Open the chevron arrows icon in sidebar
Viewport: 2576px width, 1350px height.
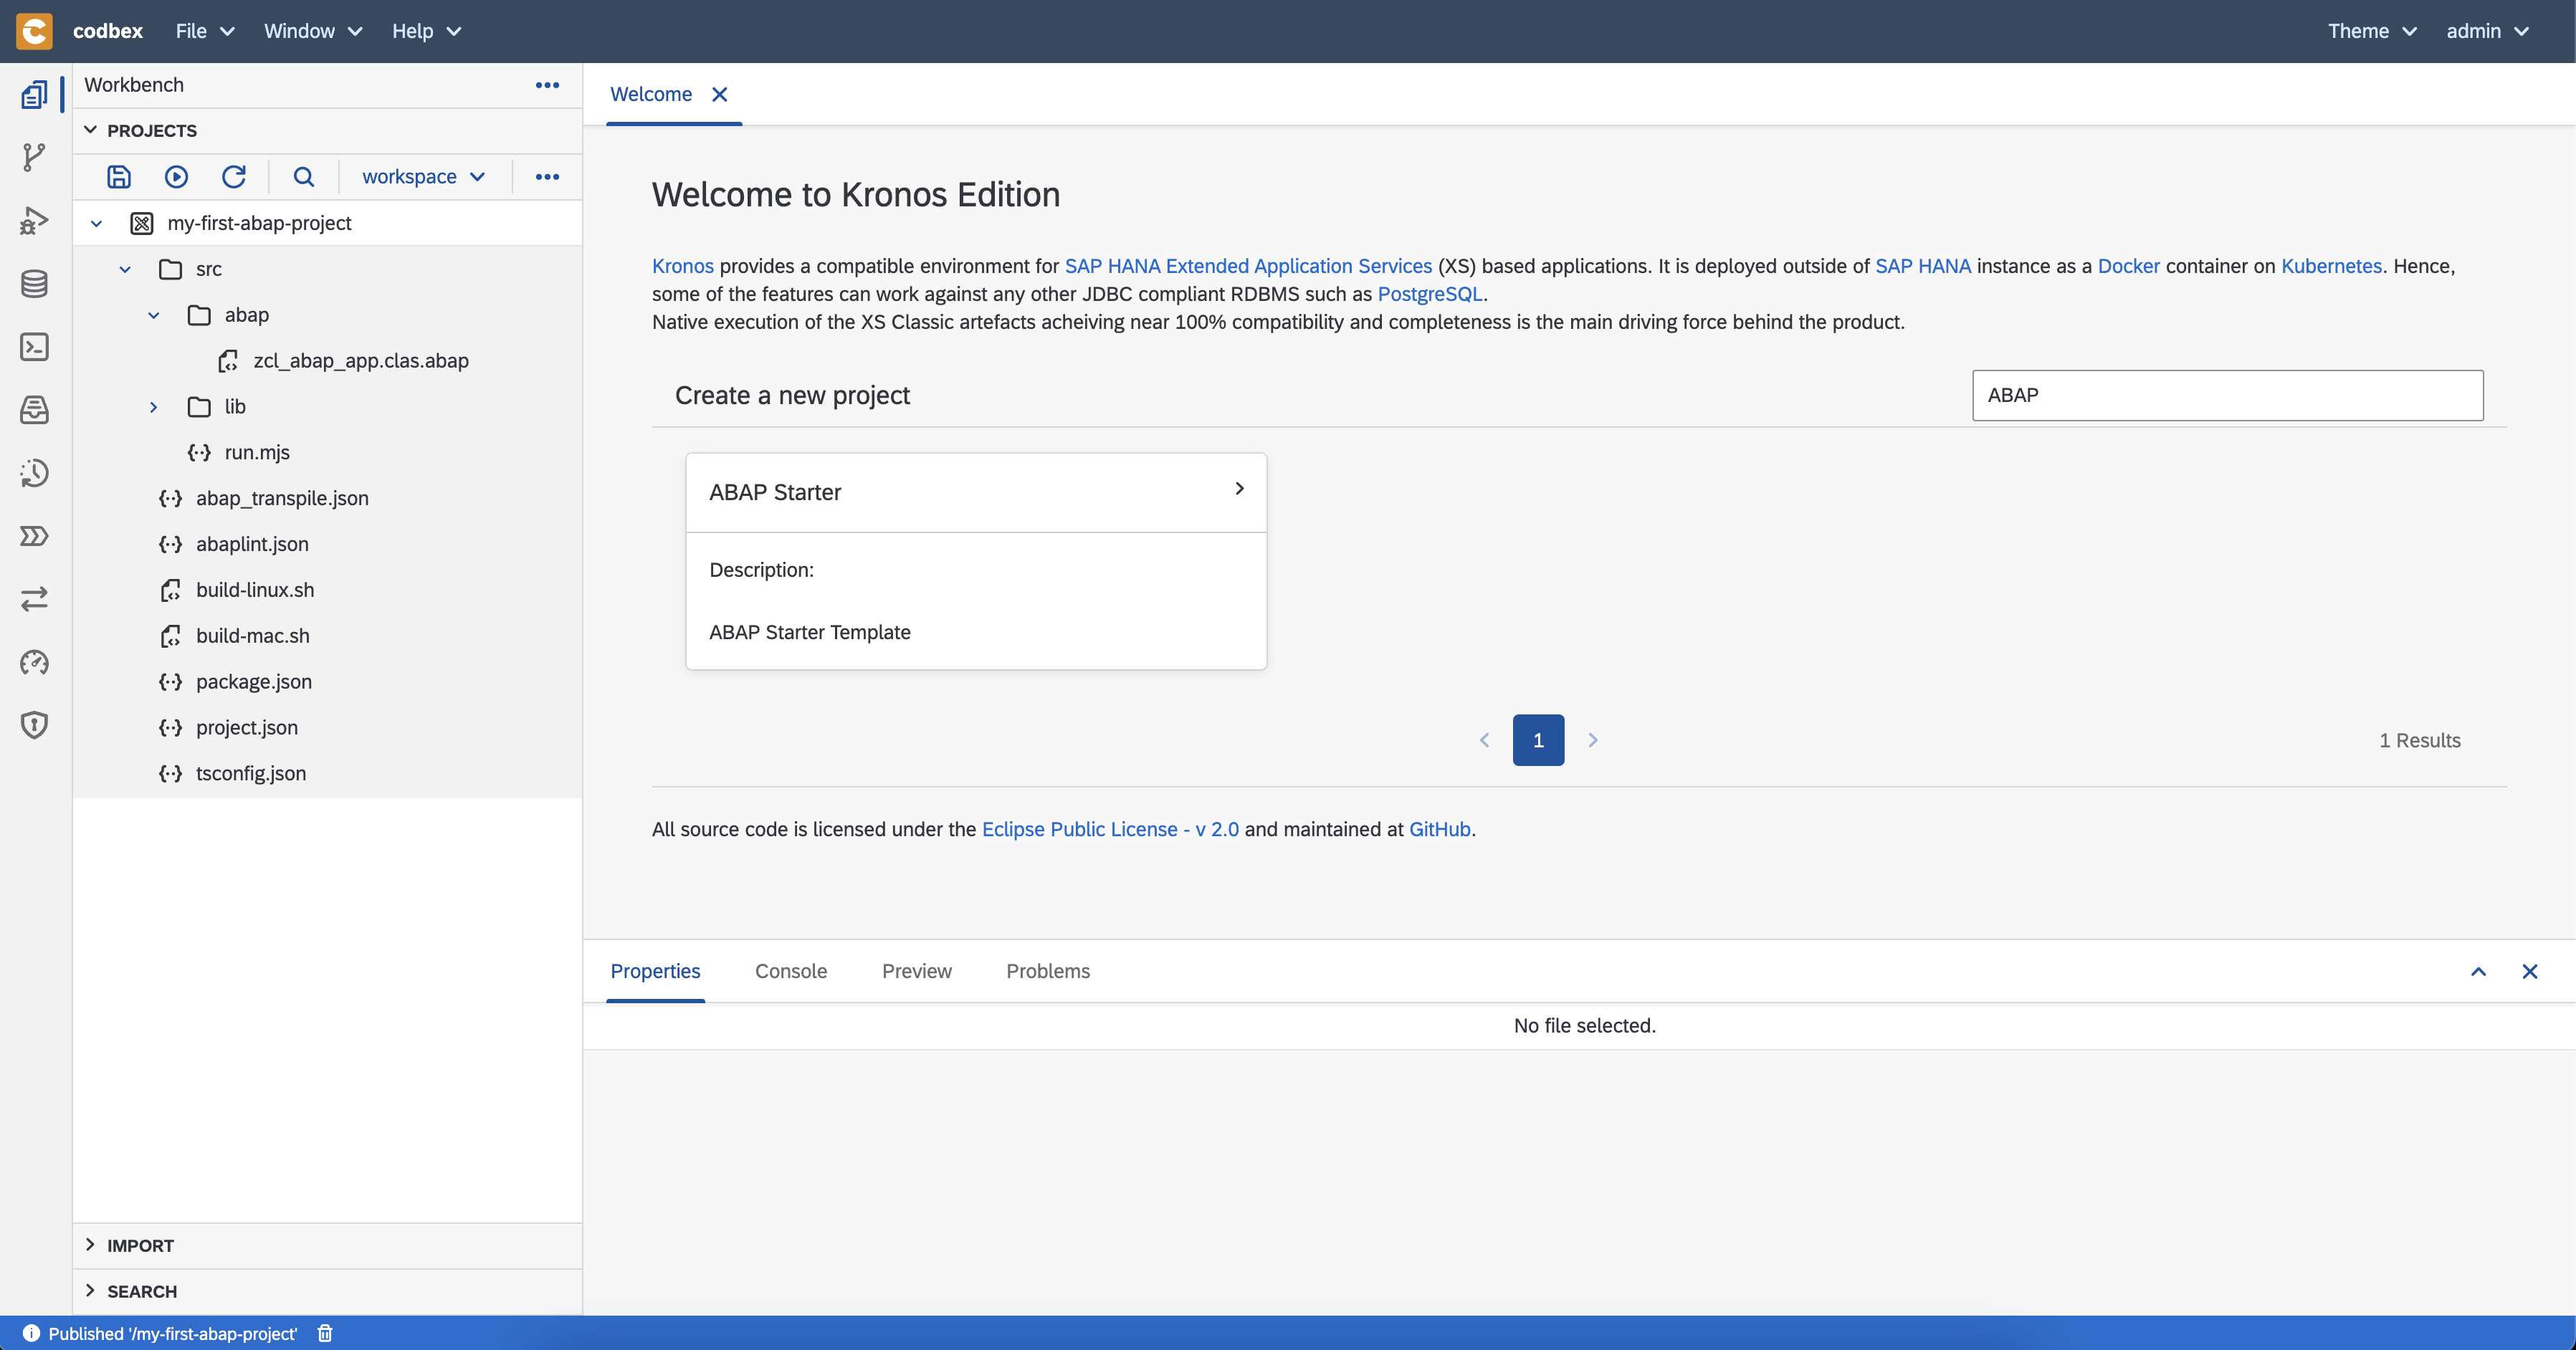tap(34, 536)
